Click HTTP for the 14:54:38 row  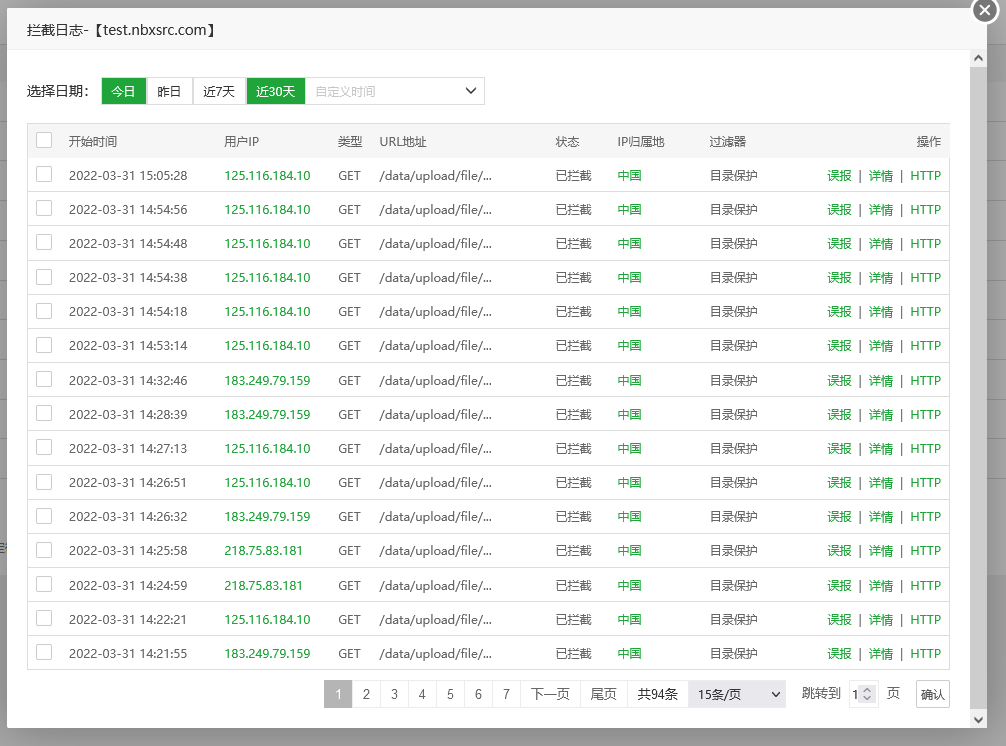click(926, 278)
